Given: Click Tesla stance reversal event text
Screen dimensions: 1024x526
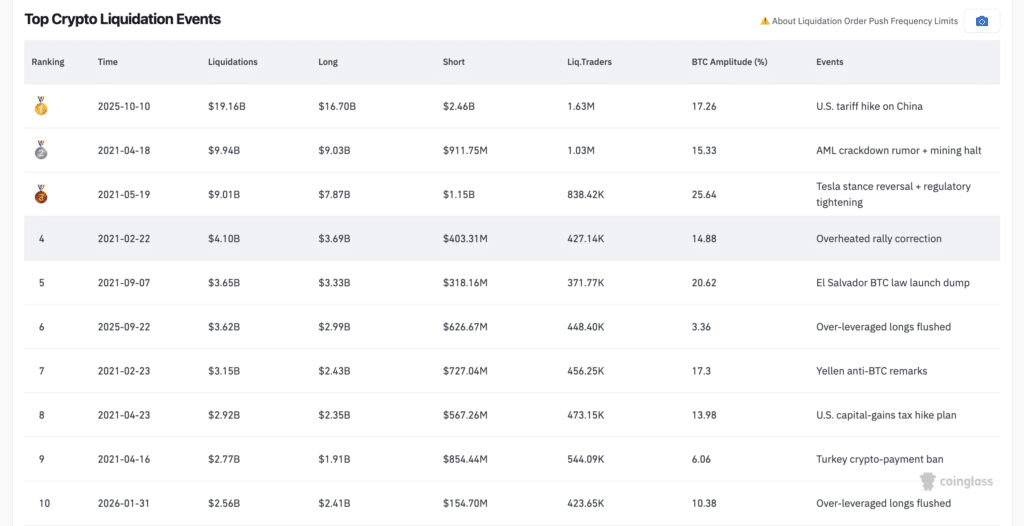Looking at the screenshot, I should coord(893,194).
